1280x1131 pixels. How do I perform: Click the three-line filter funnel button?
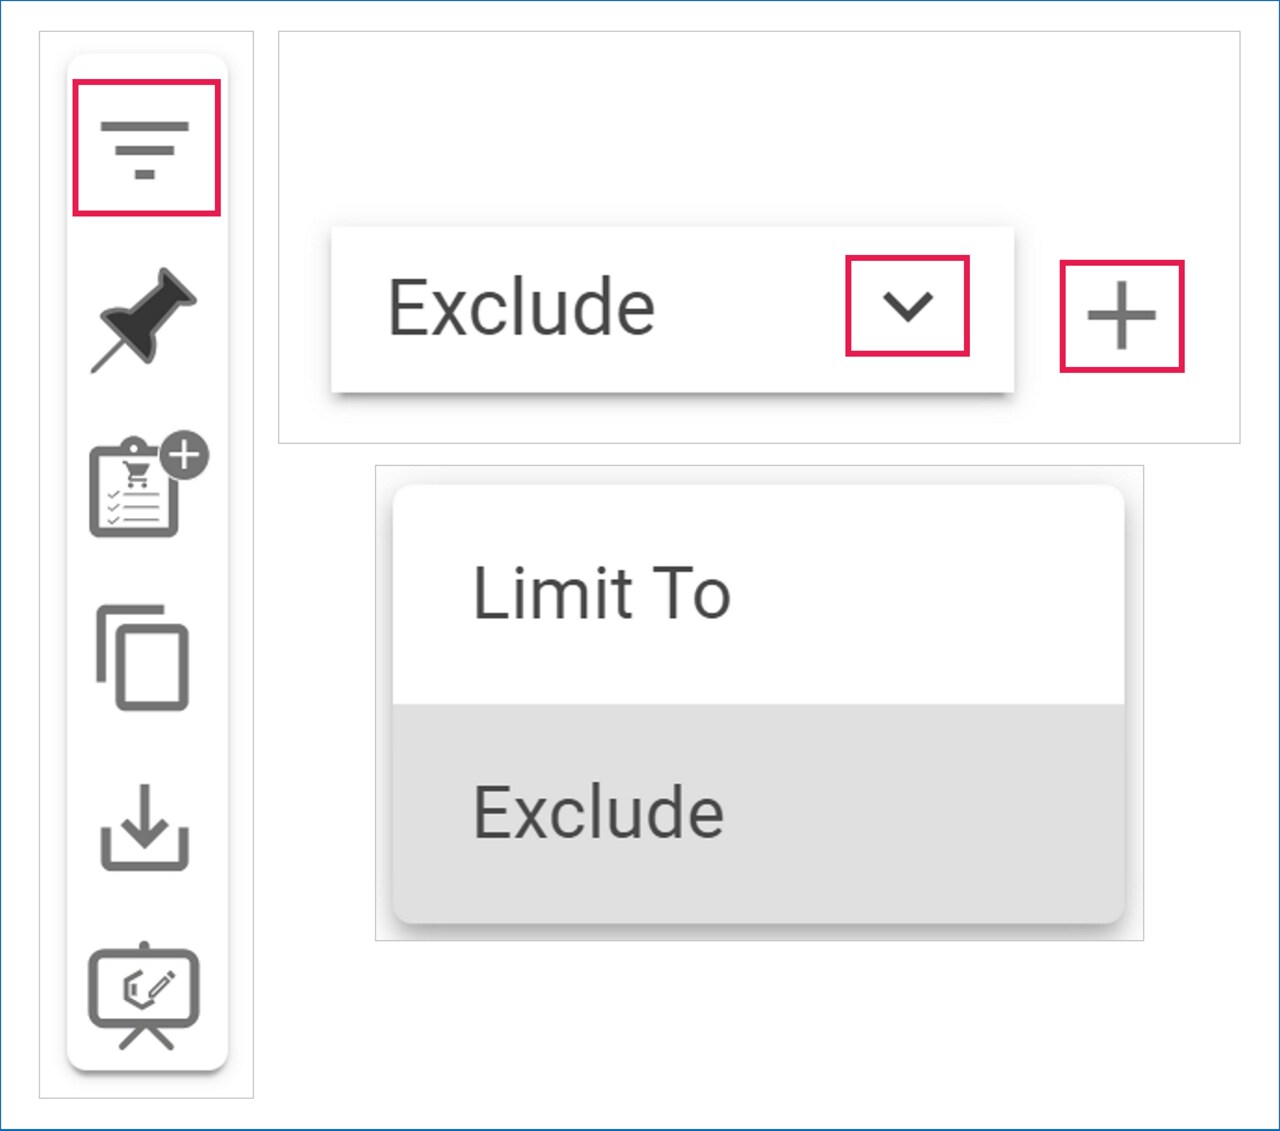(146, 148)
